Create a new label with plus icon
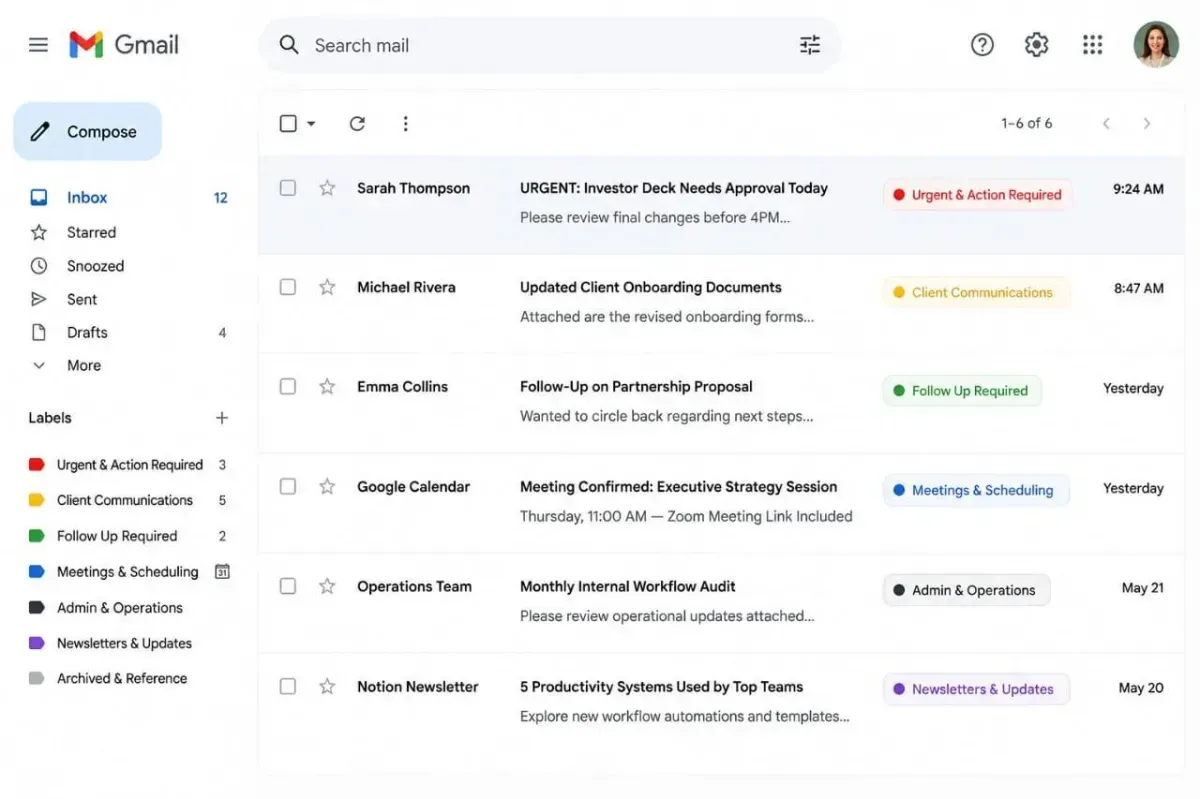This screenshot has width=1200, height=799. tap(222, 418)
